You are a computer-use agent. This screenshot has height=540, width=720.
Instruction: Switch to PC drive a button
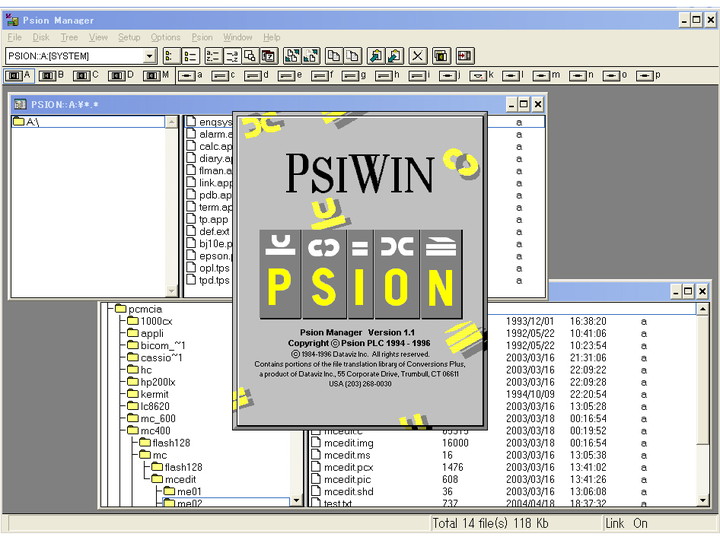point(190,75)
